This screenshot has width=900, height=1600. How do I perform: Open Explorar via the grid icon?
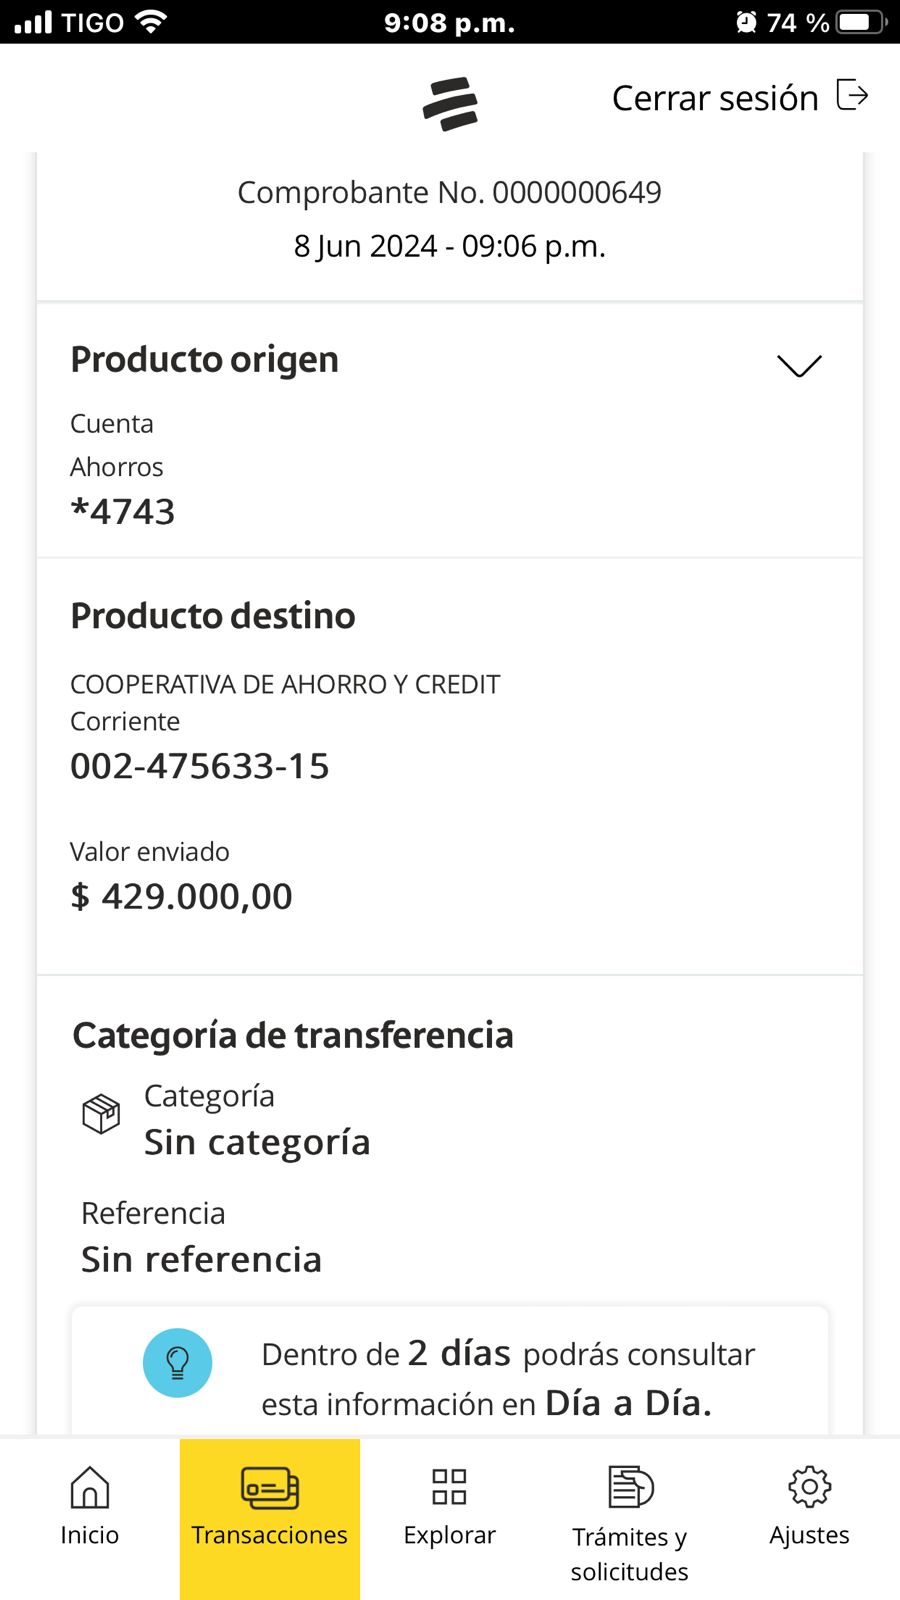tap(449, 1487)
